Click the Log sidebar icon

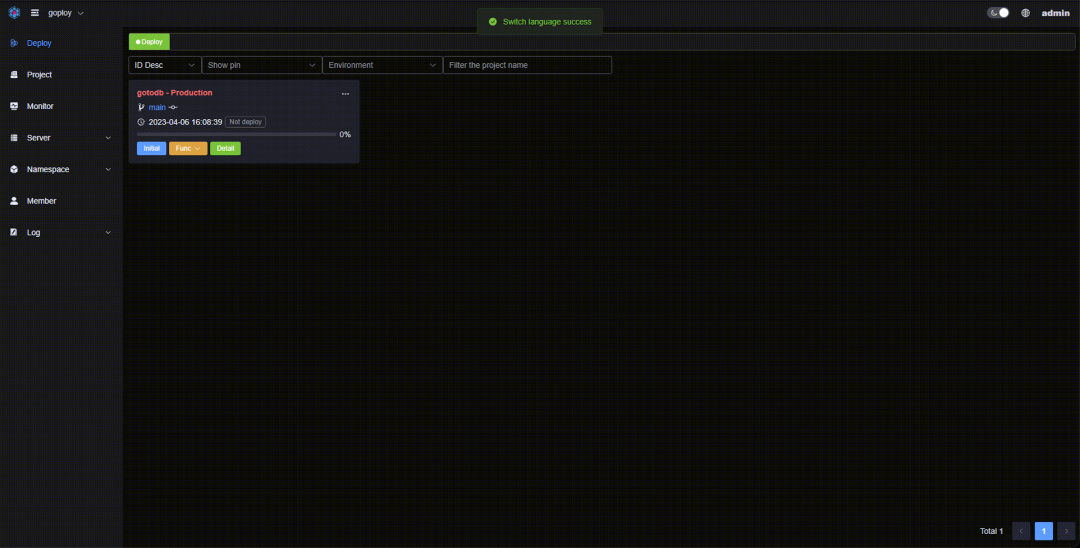[14, 233]
